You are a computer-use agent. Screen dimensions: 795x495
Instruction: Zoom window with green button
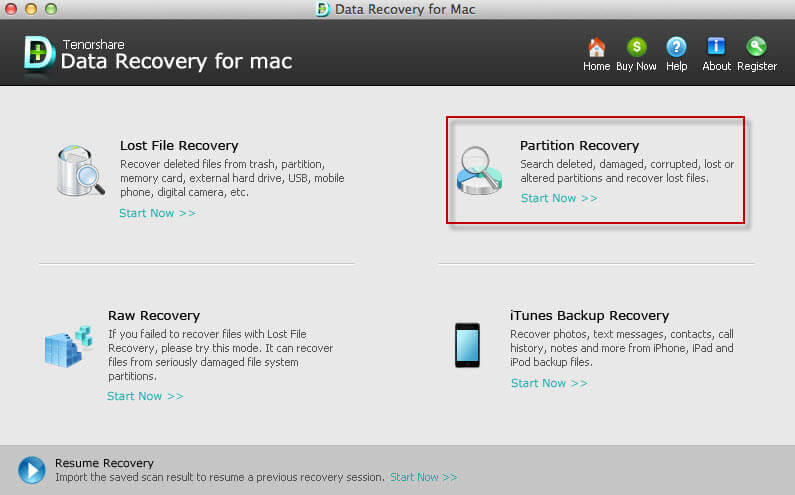pyautogui.click(x=51, y=9)
